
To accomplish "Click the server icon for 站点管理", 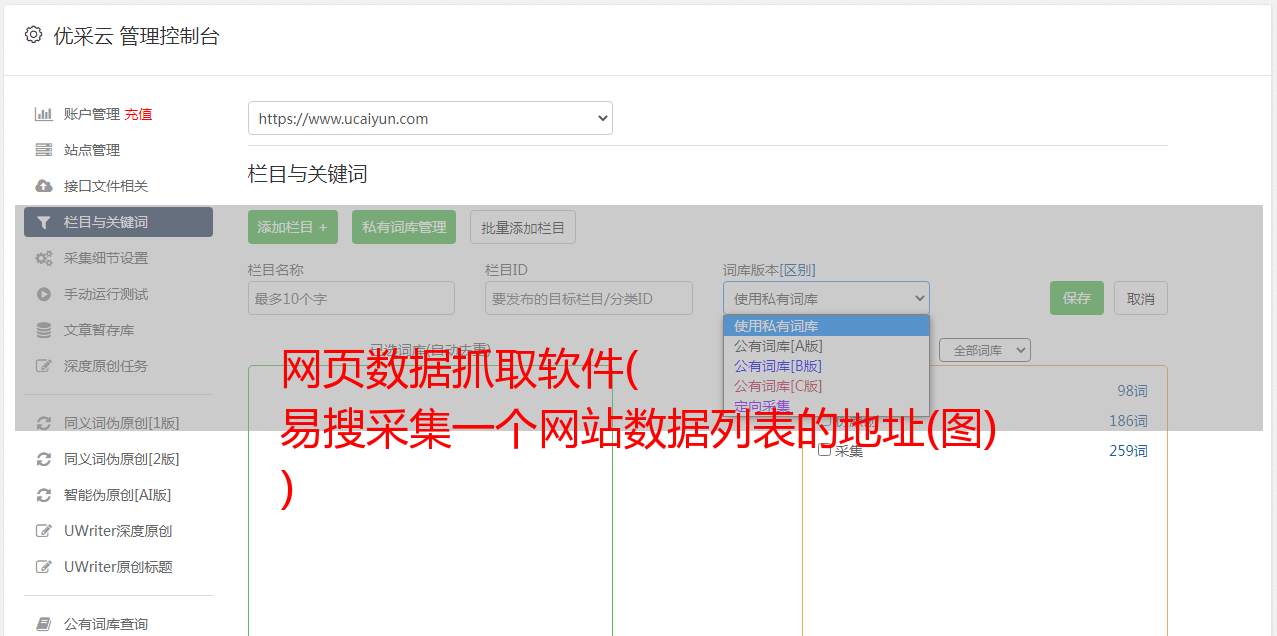I will click(44, 150).
